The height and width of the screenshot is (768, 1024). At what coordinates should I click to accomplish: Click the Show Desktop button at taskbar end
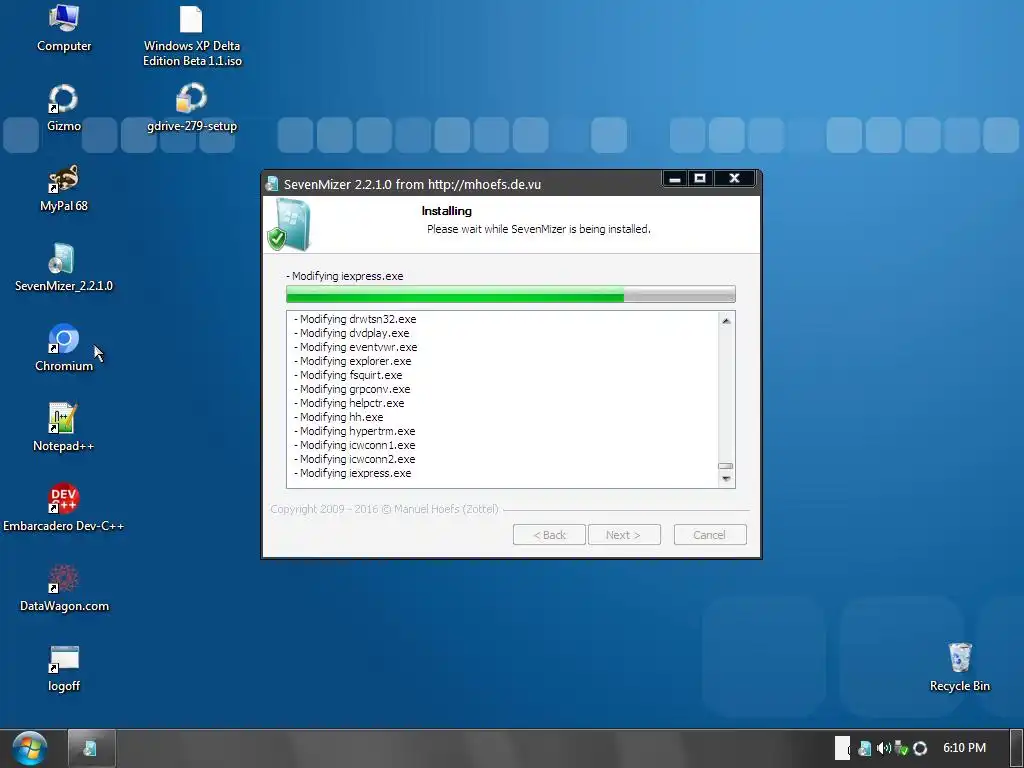point(1017,748)
